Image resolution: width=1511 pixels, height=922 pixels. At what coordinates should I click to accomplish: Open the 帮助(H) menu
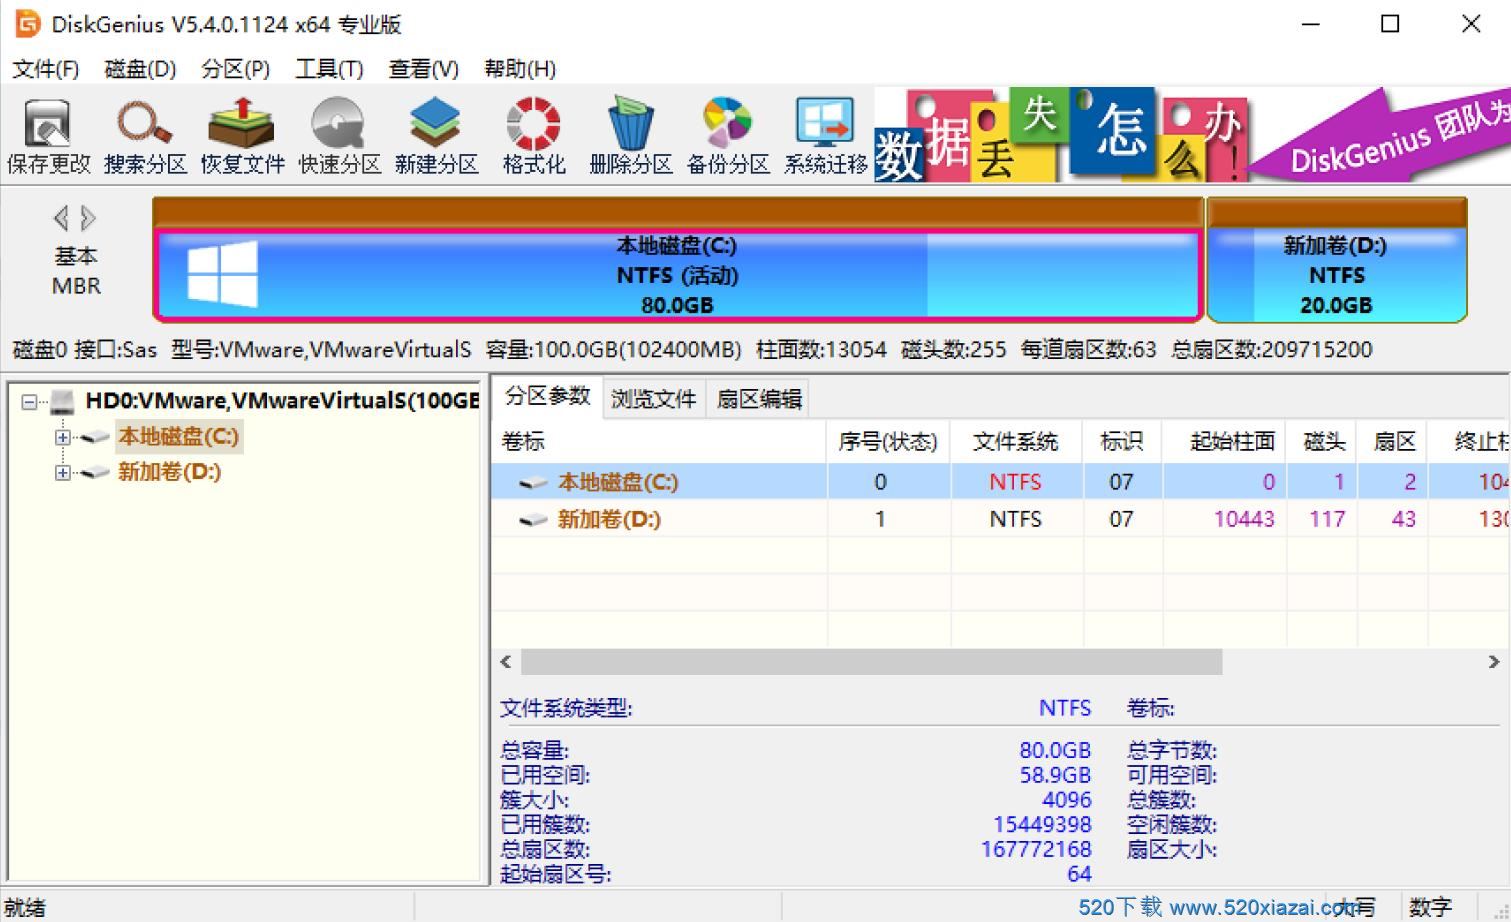click(520, 69)
